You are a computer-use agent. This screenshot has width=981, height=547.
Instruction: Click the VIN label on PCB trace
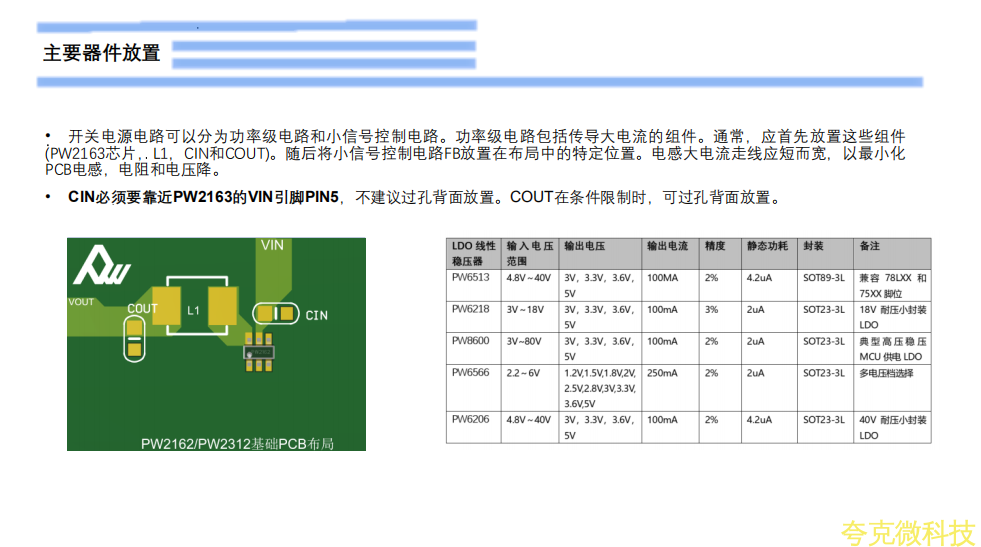click(272, 245)
